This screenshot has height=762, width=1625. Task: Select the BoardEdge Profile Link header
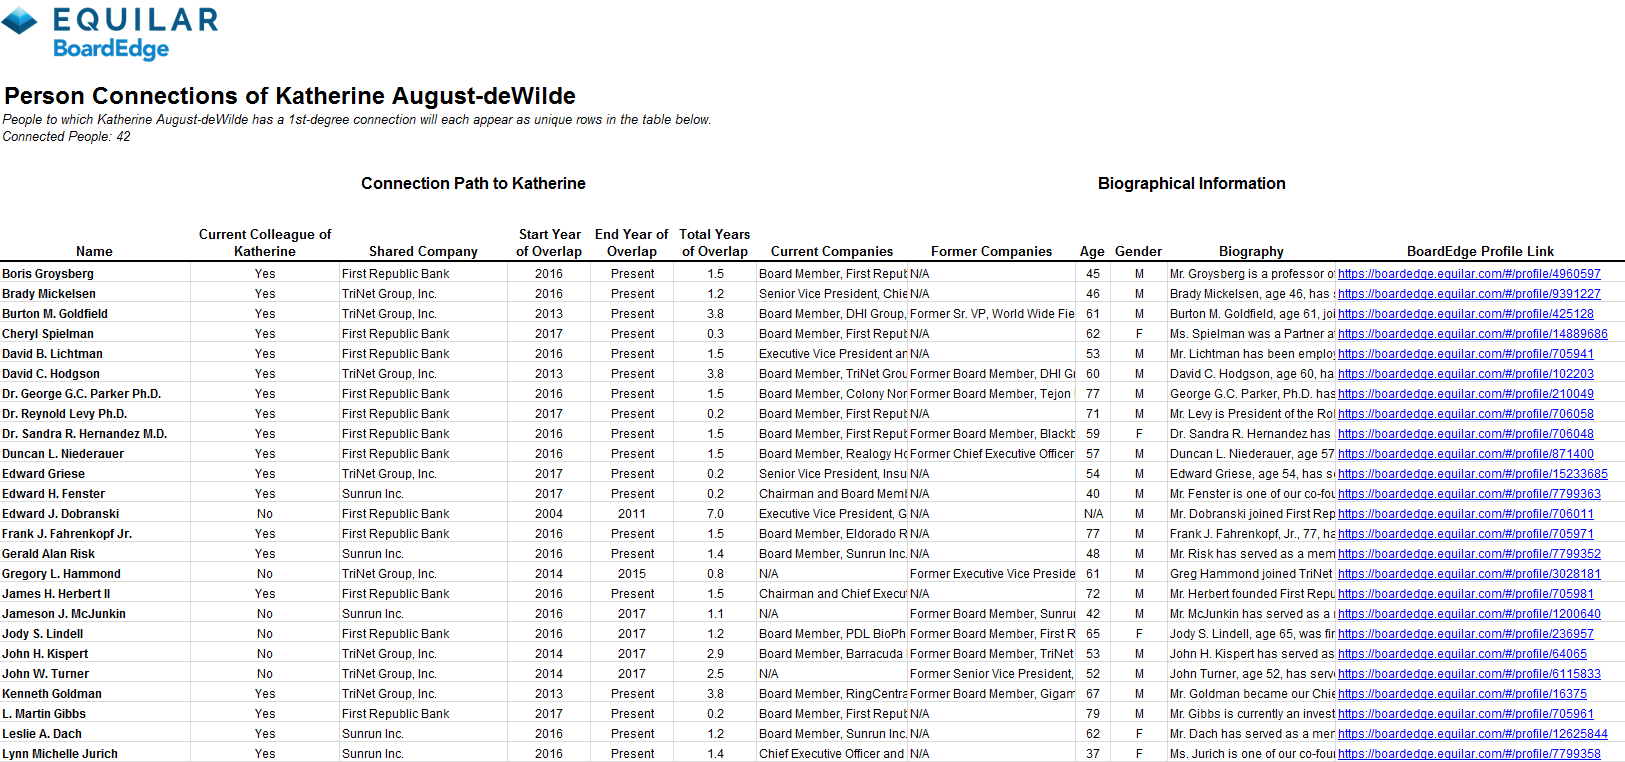(x=1480, y=252)
